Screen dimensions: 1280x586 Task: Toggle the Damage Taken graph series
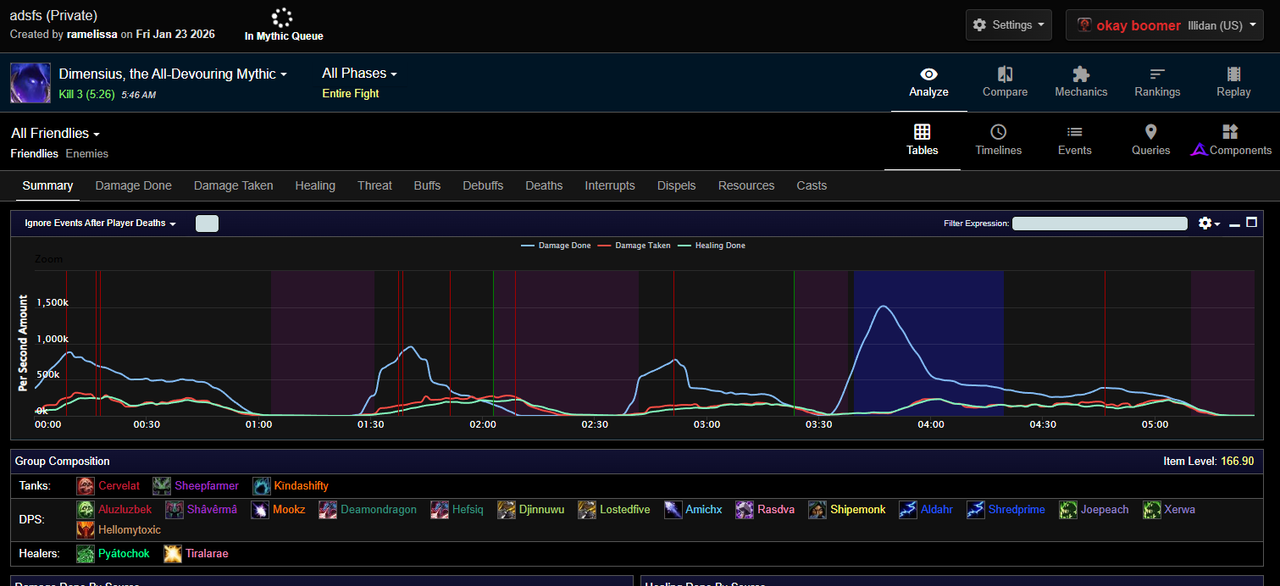click(x=634, y=245)
